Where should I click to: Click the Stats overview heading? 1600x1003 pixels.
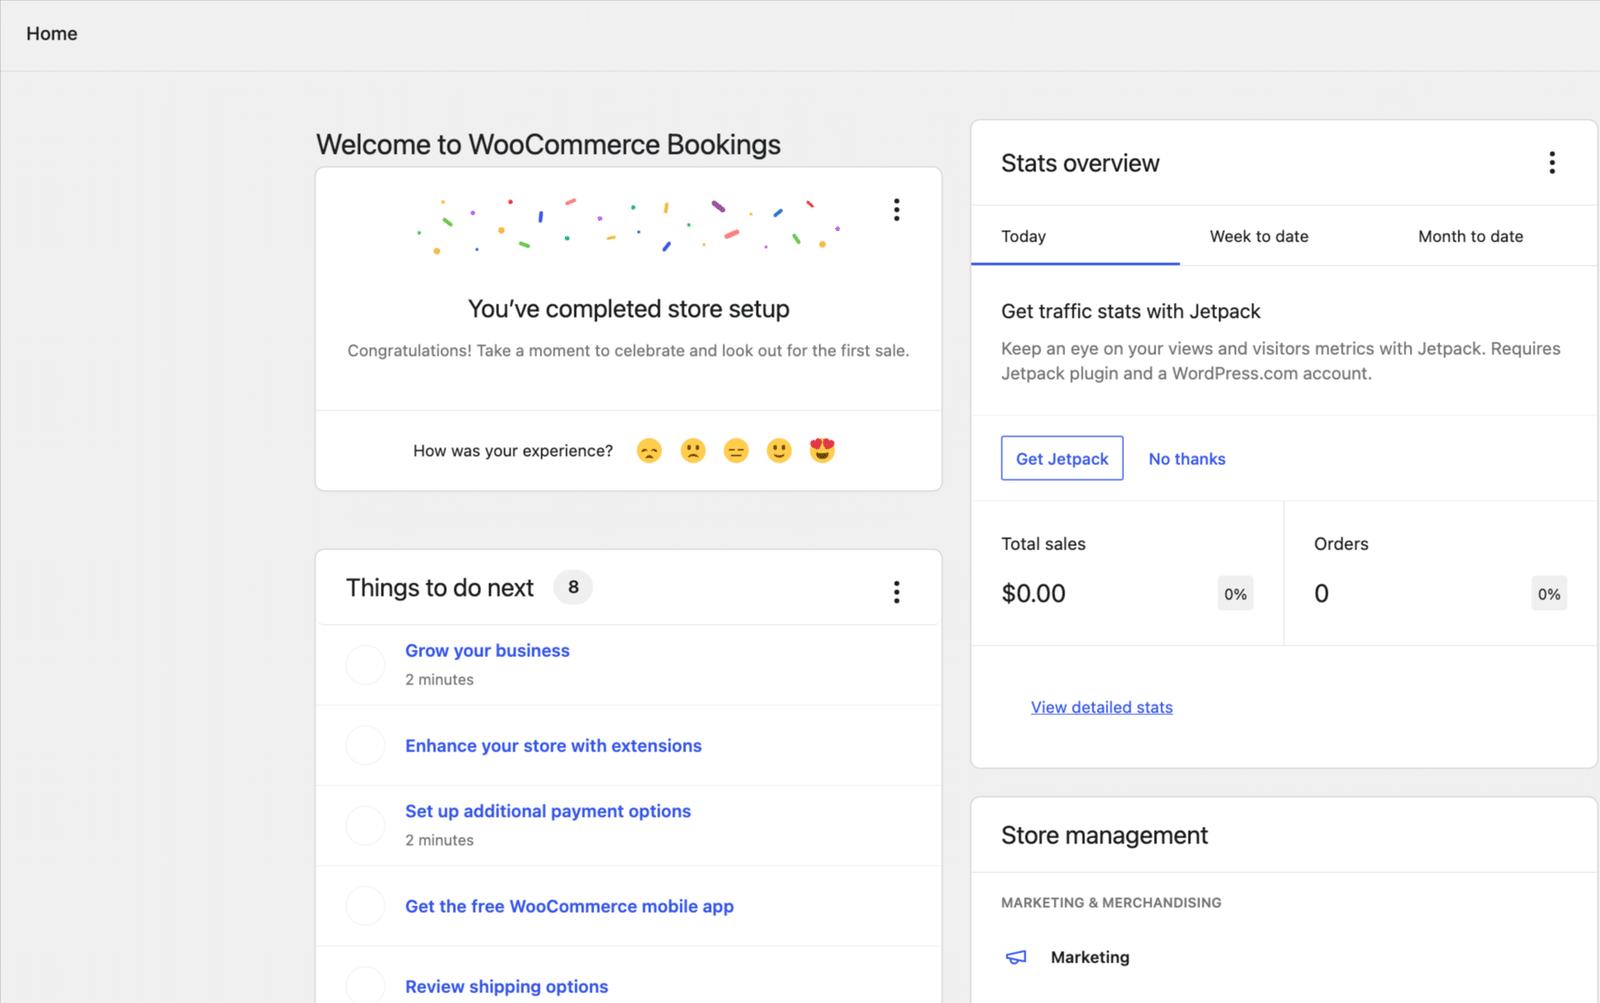coord(1080,163)
